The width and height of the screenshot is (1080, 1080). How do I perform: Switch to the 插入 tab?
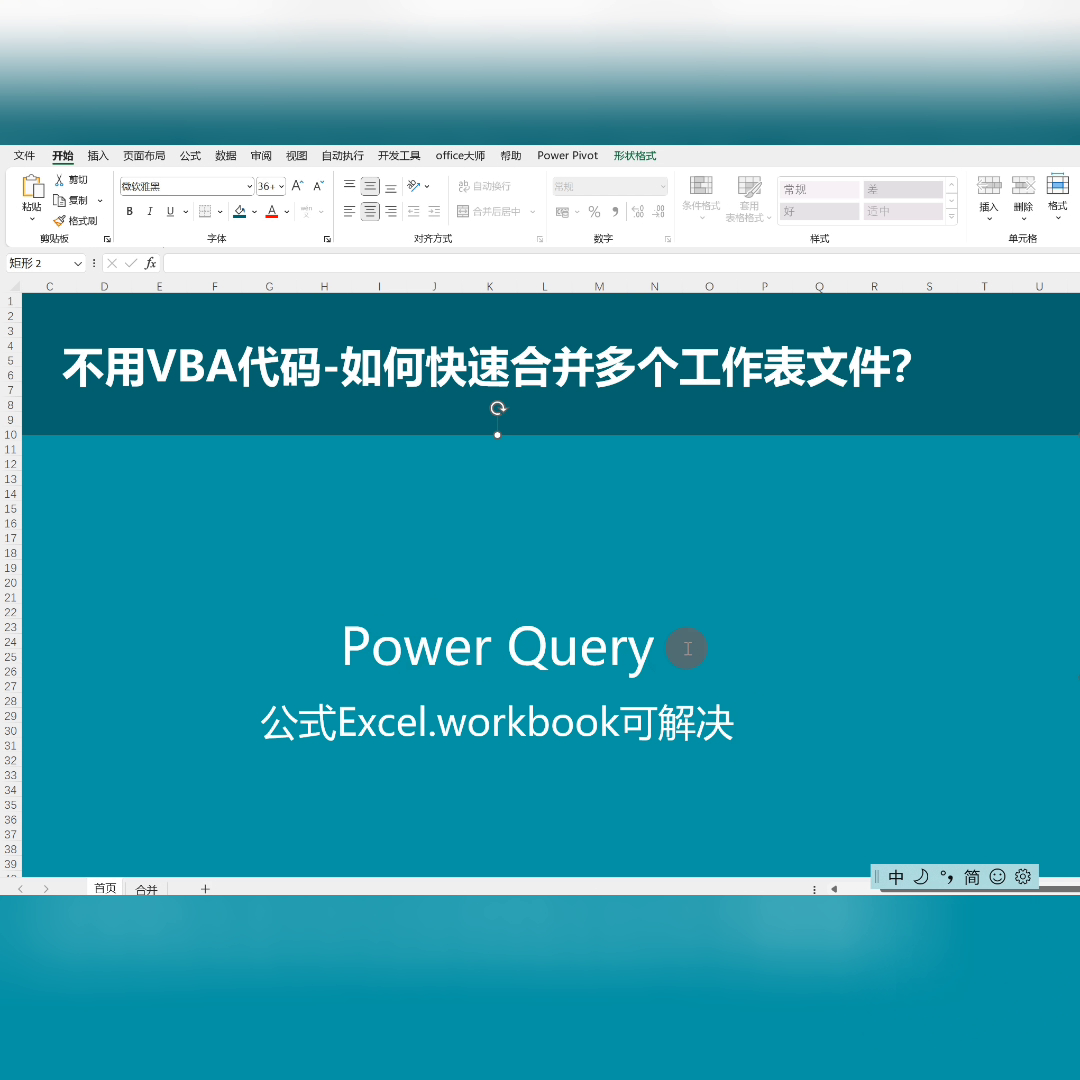pos(98,156)
